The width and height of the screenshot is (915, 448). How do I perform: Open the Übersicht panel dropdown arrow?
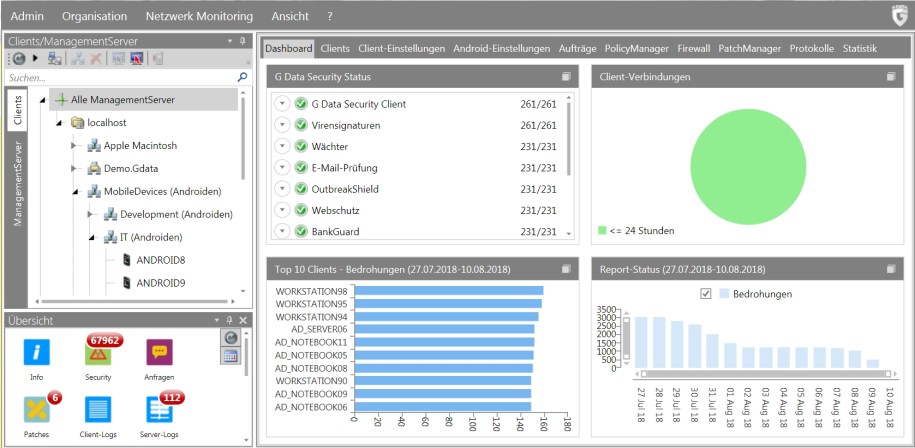pos(216,320)
